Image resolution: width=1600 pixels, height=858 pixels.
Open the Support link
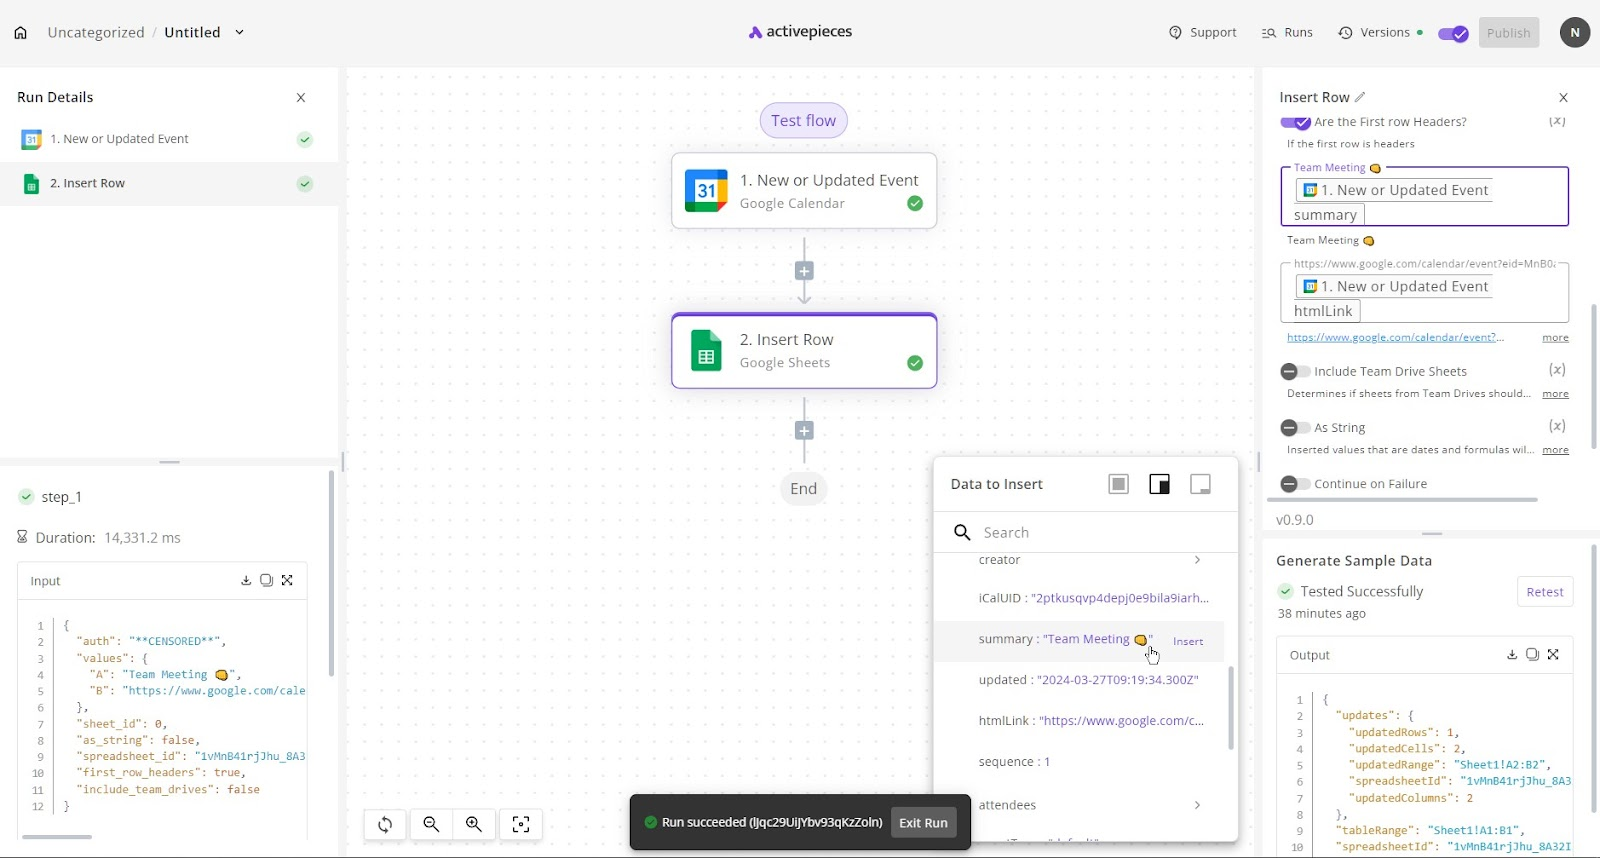pos(1203,33)
